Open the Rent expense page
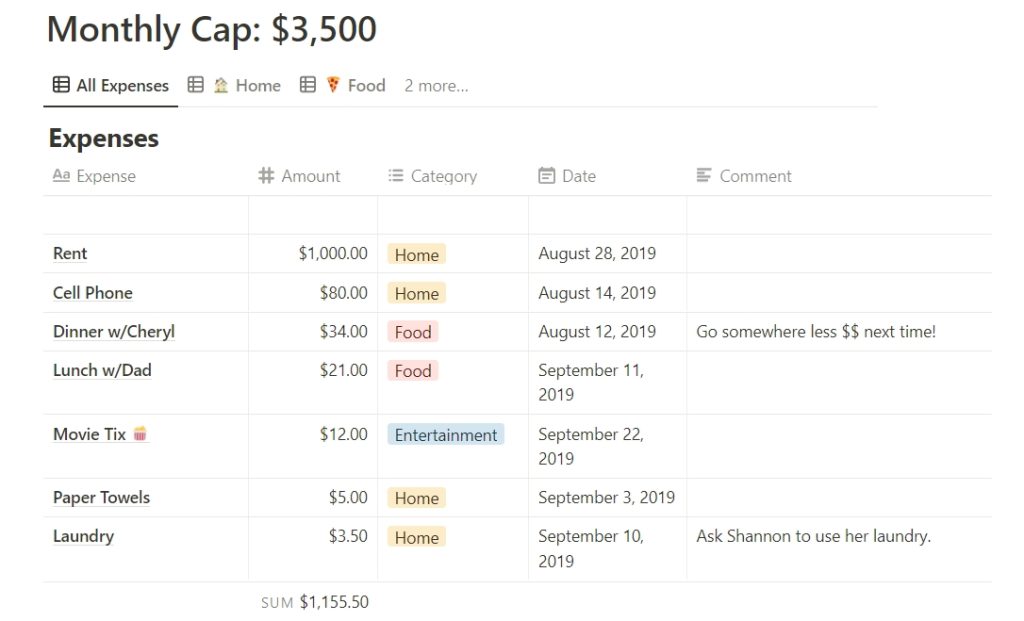Screen dimensions: 1024x621 click(x=70, y=253)
